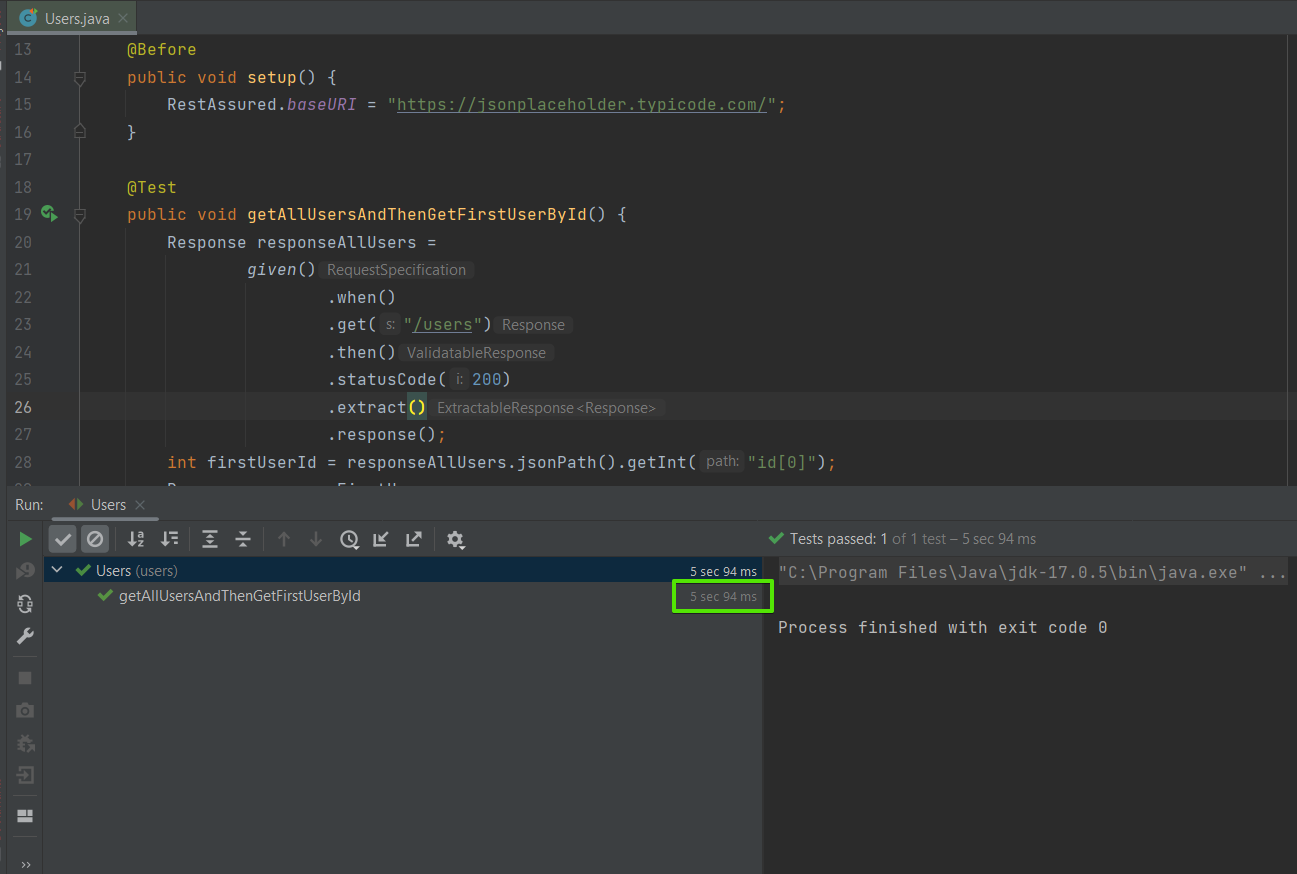Click the Stop process square icon
This screenshot has width=1297, height=874.
pyautogui.click(x=25, y=678)
